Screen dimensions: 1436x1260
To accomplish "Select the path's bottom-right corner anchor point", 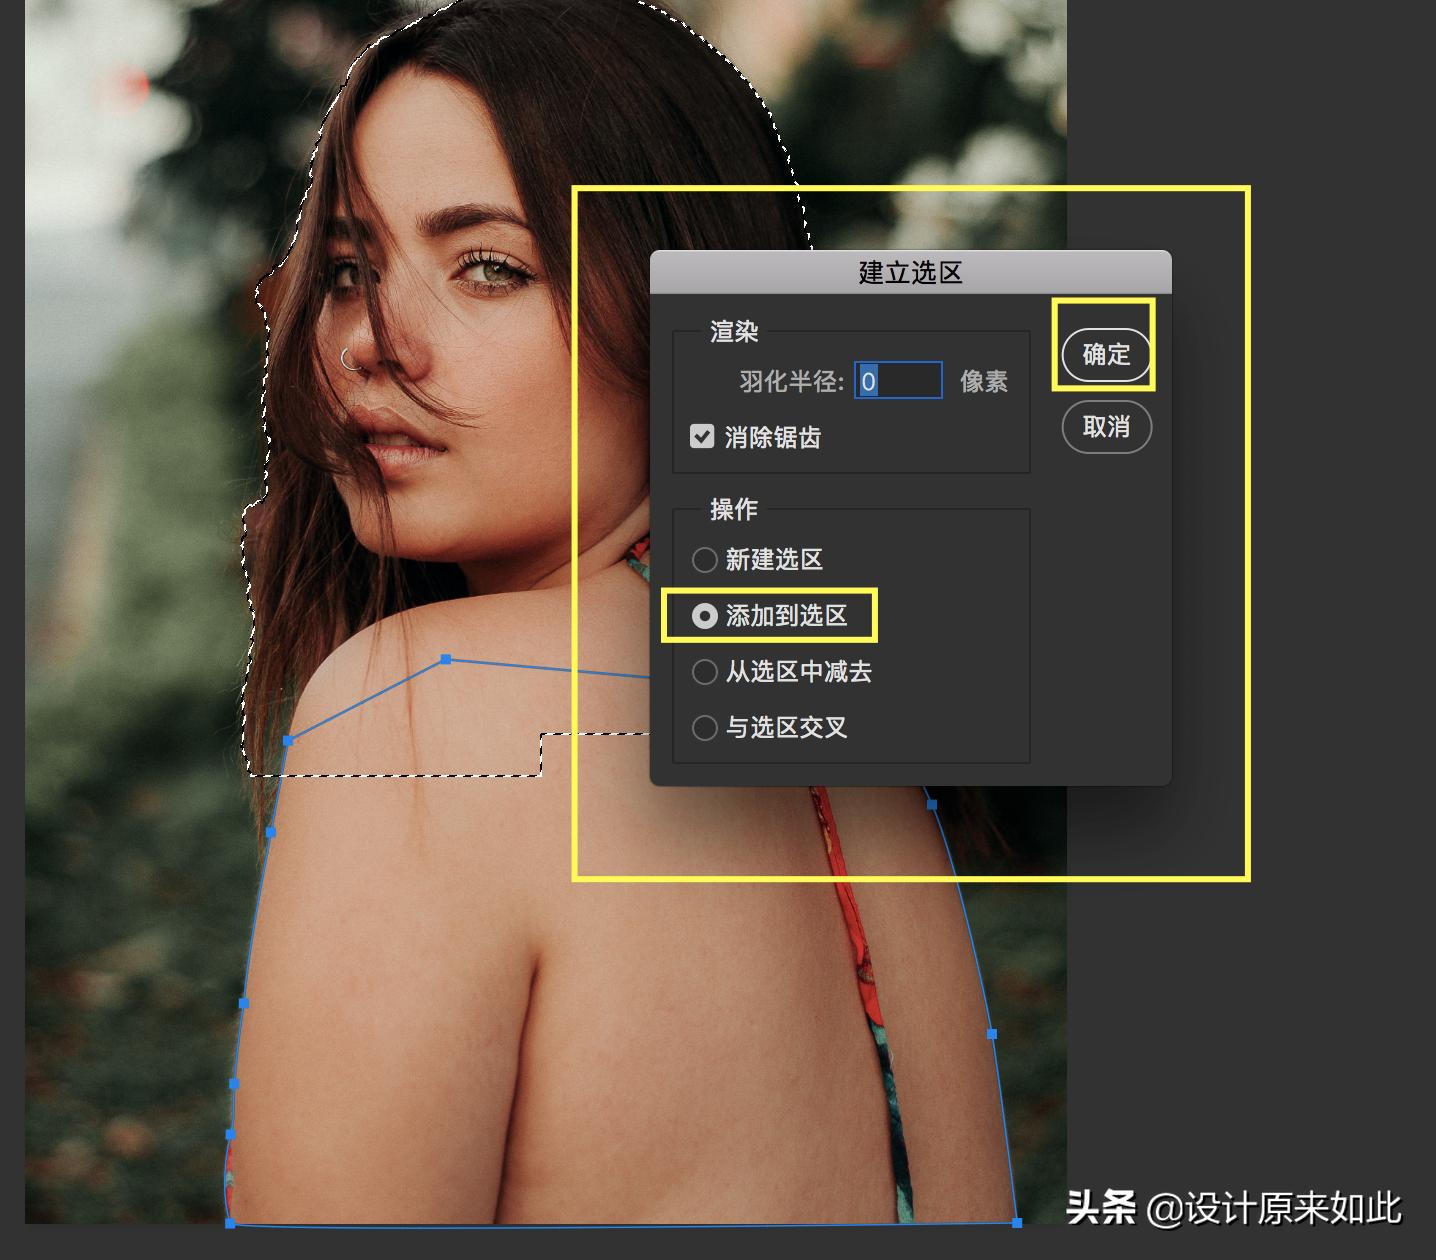I will pyautogui.click(x=1016, y=1222).
